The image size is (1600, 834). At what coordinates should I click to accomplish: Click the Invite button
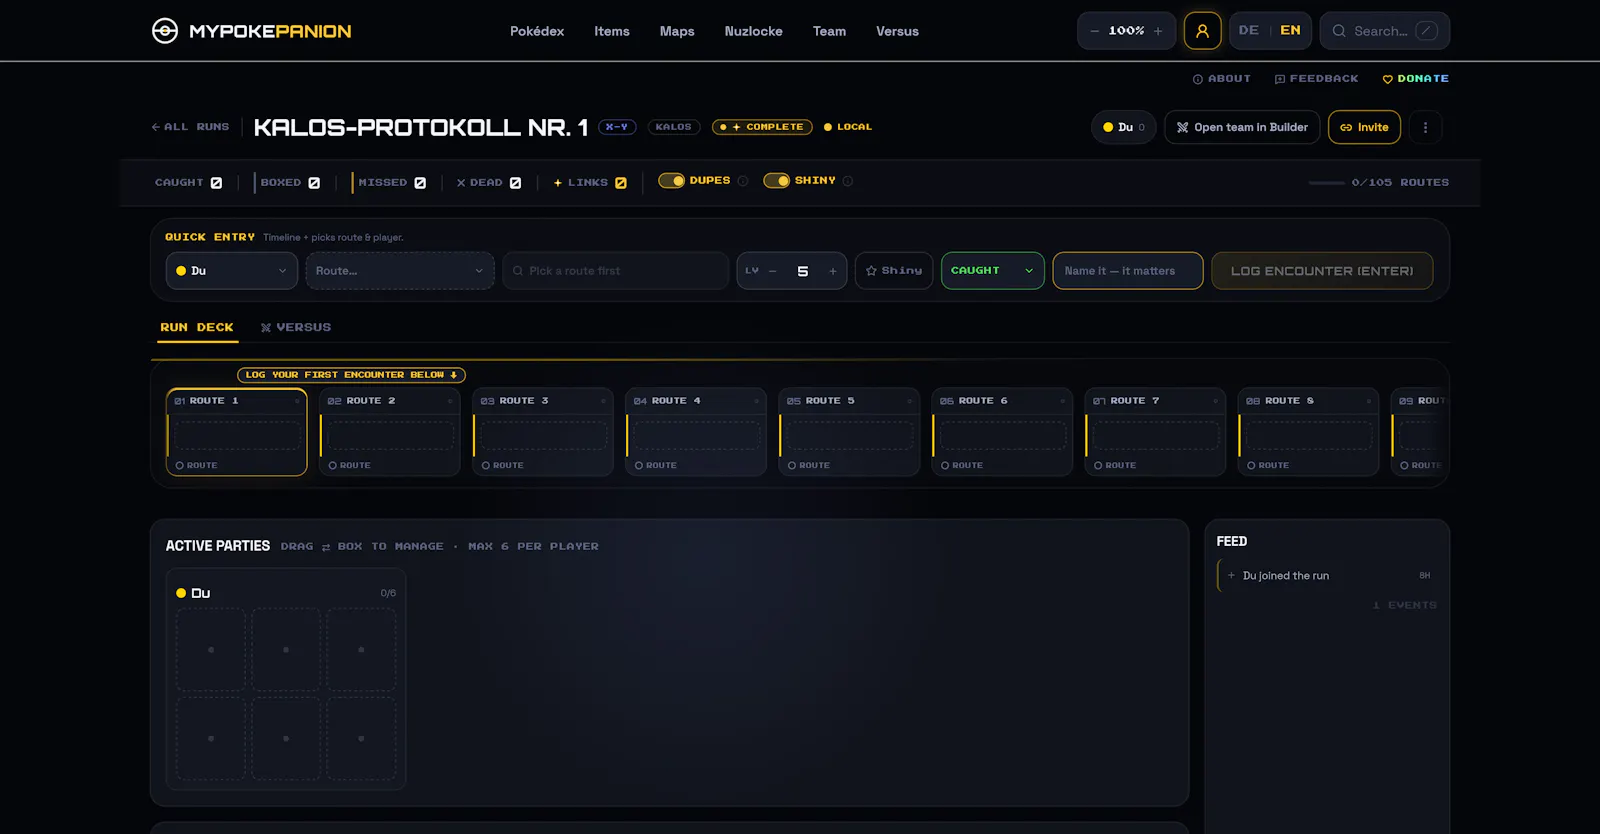tap(1364, 127)
